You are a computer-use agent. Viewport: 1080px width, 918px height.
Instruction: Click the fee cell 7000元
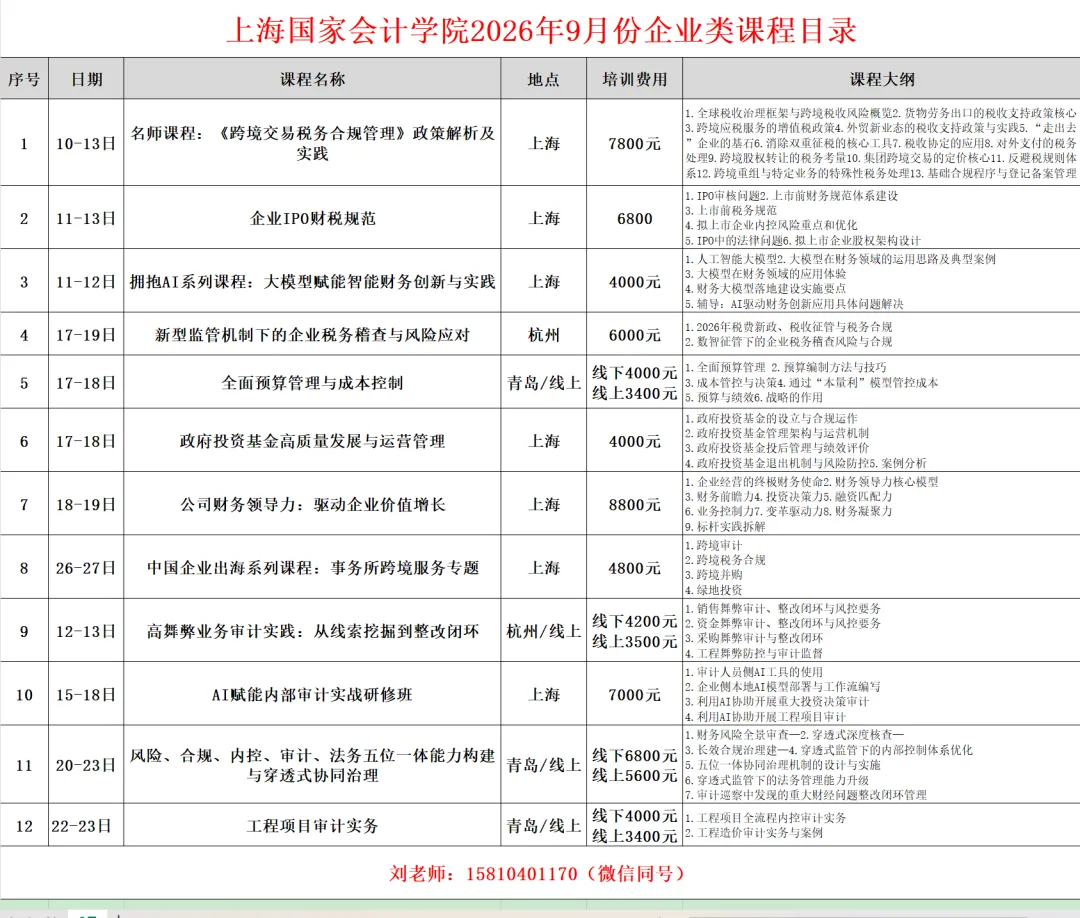tap(634, 694)
